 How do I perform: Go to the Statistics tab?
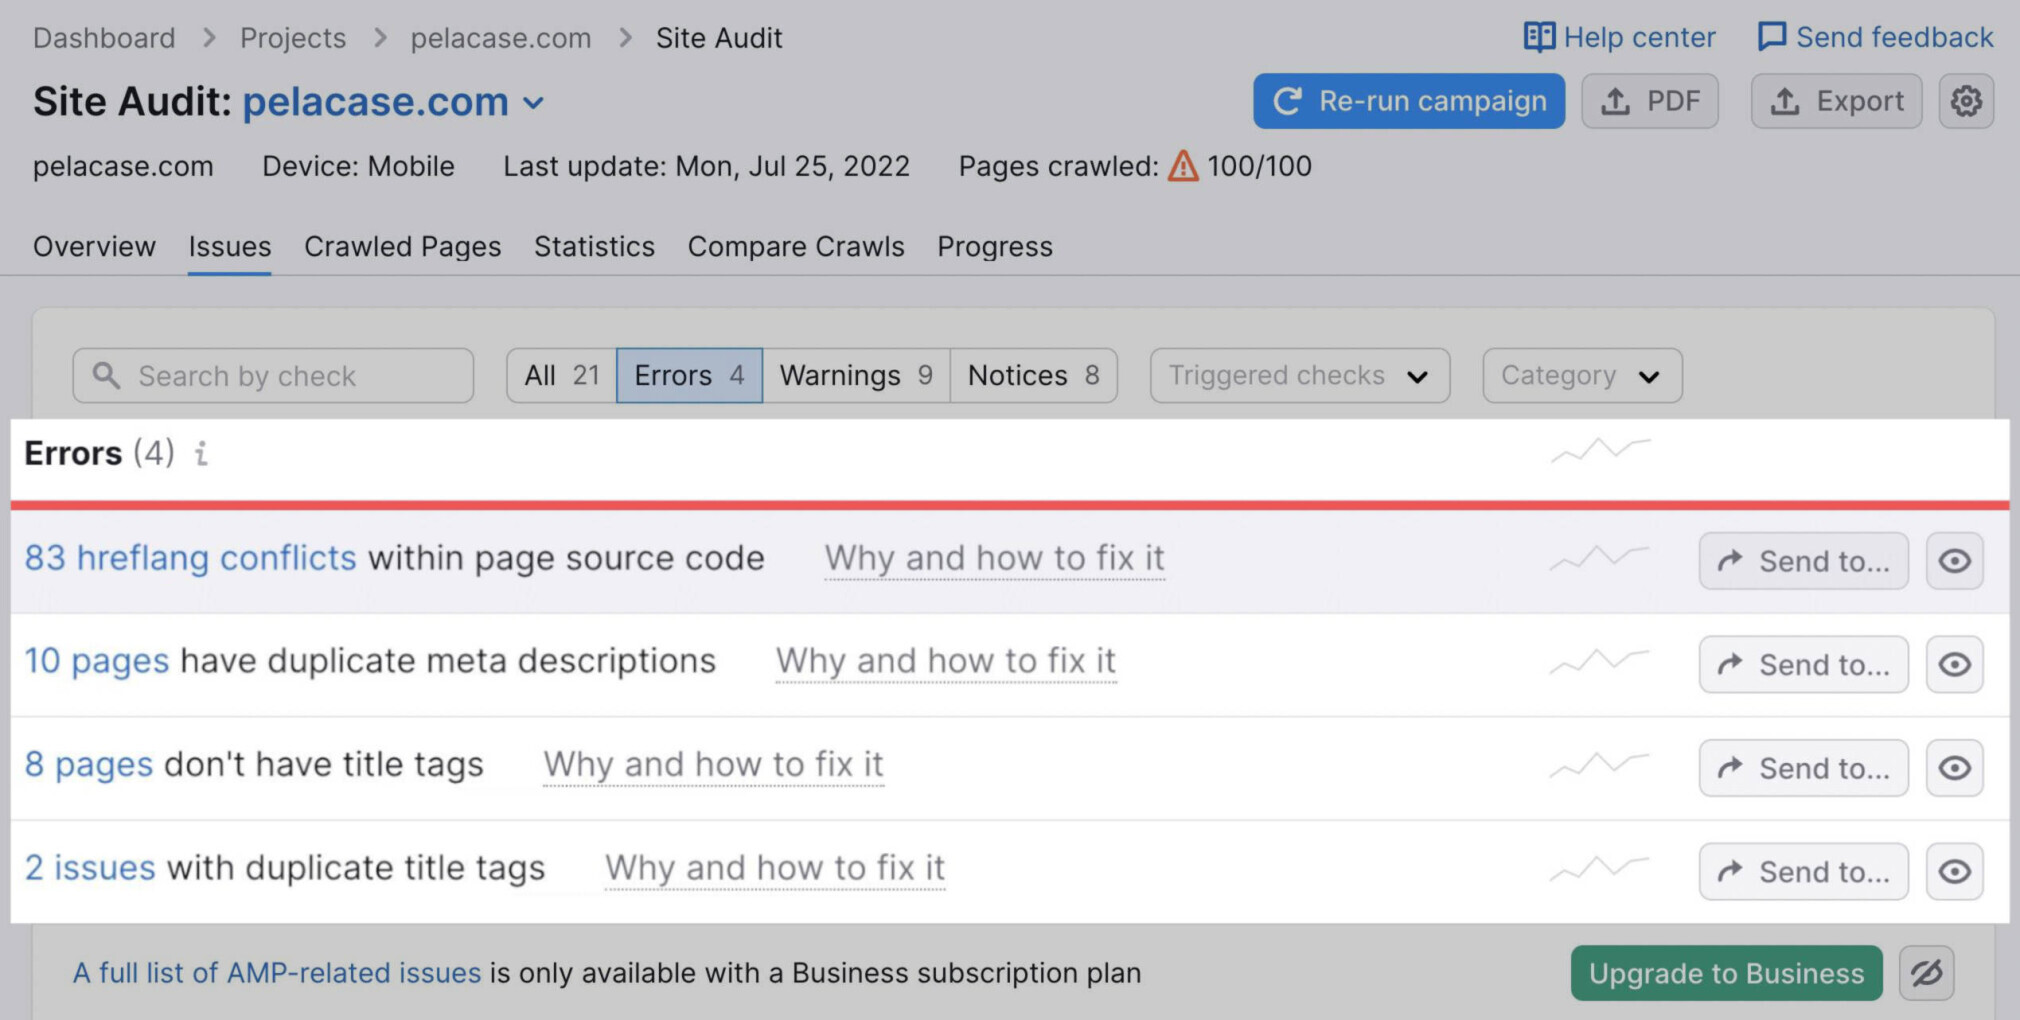[594, 246]
